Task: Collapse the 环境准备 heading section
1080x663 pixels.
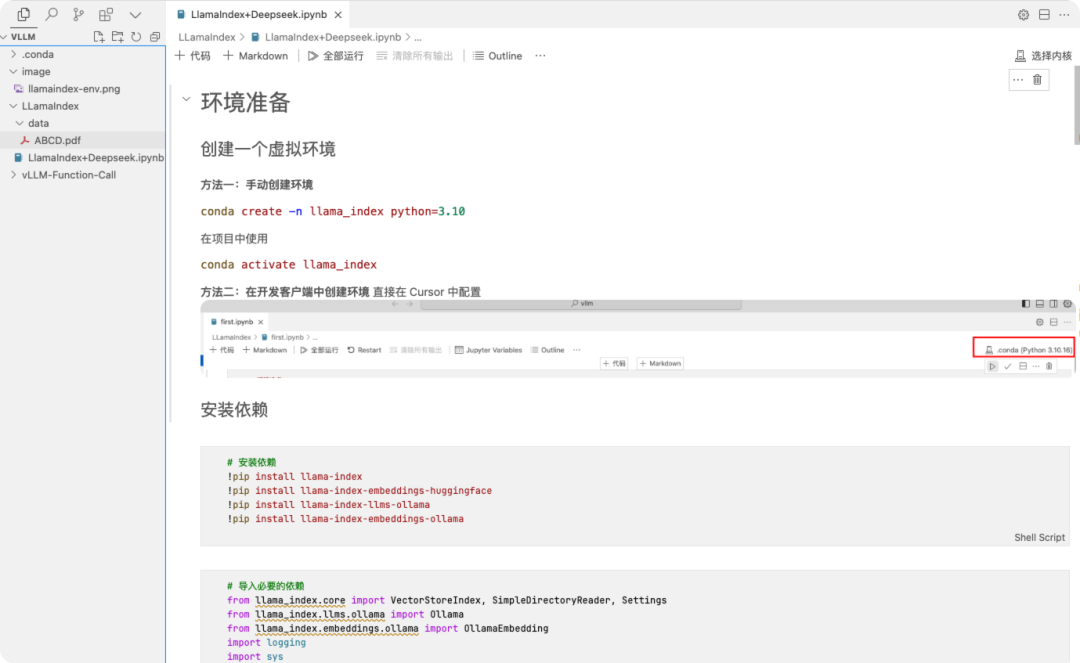Action: click(x=186, y=99)
